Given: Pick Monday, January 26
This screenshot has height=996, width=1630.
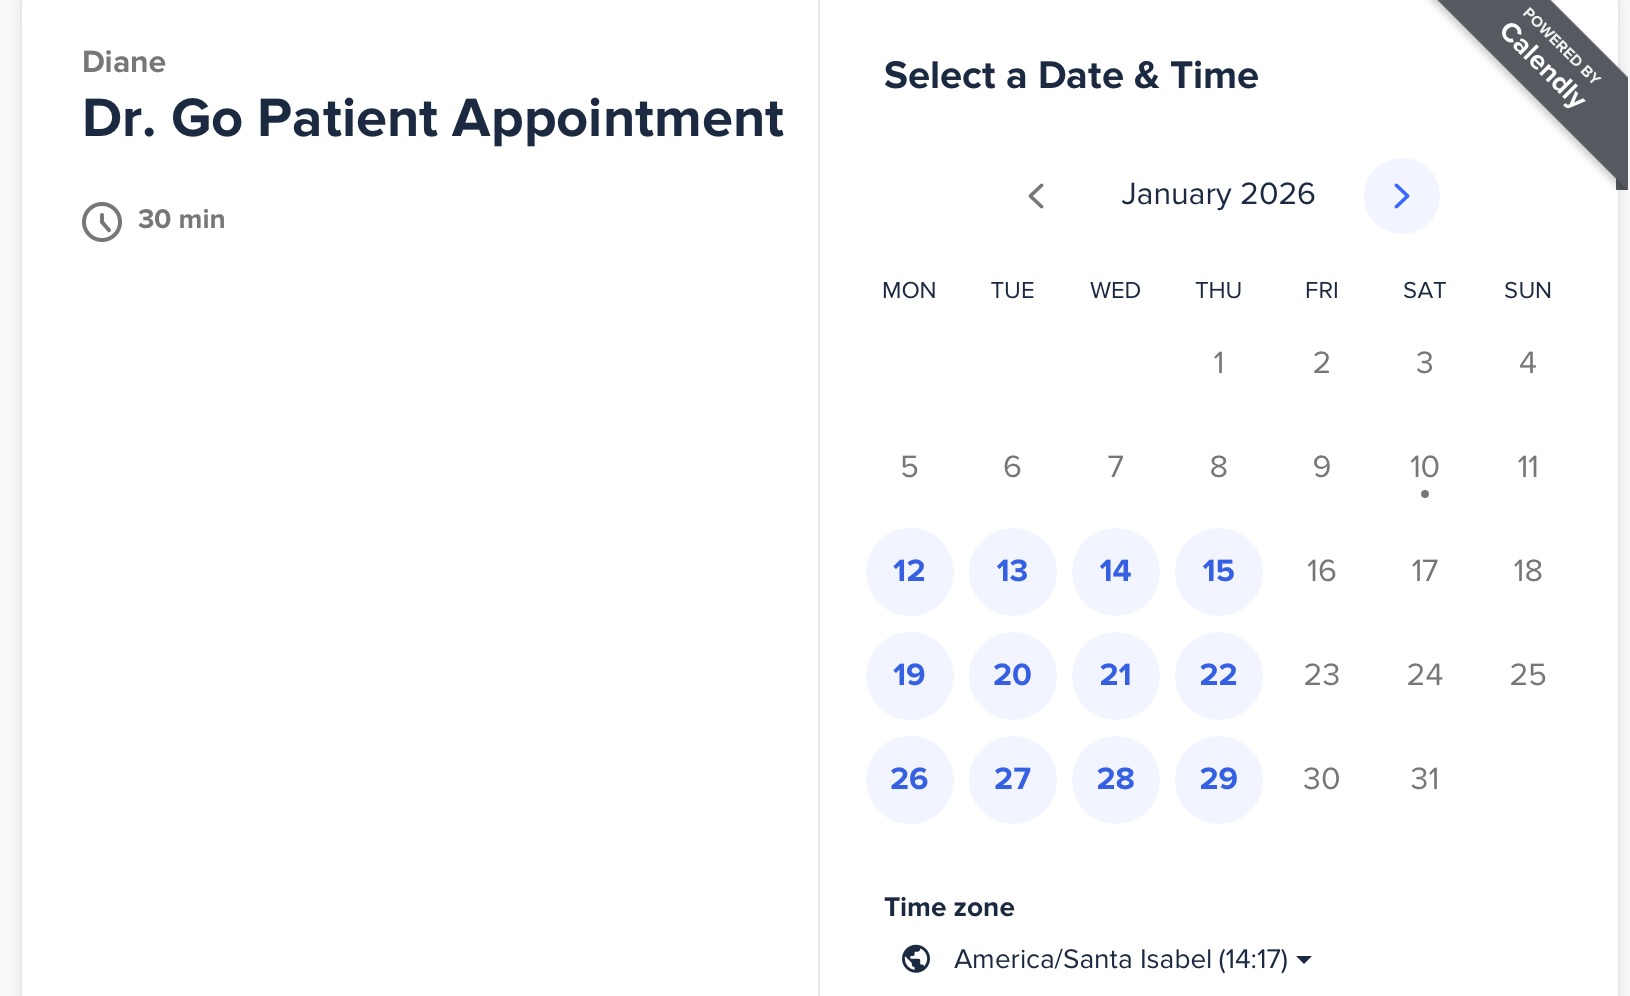Looking at the screenshot, I should click(x=909, y=779).
